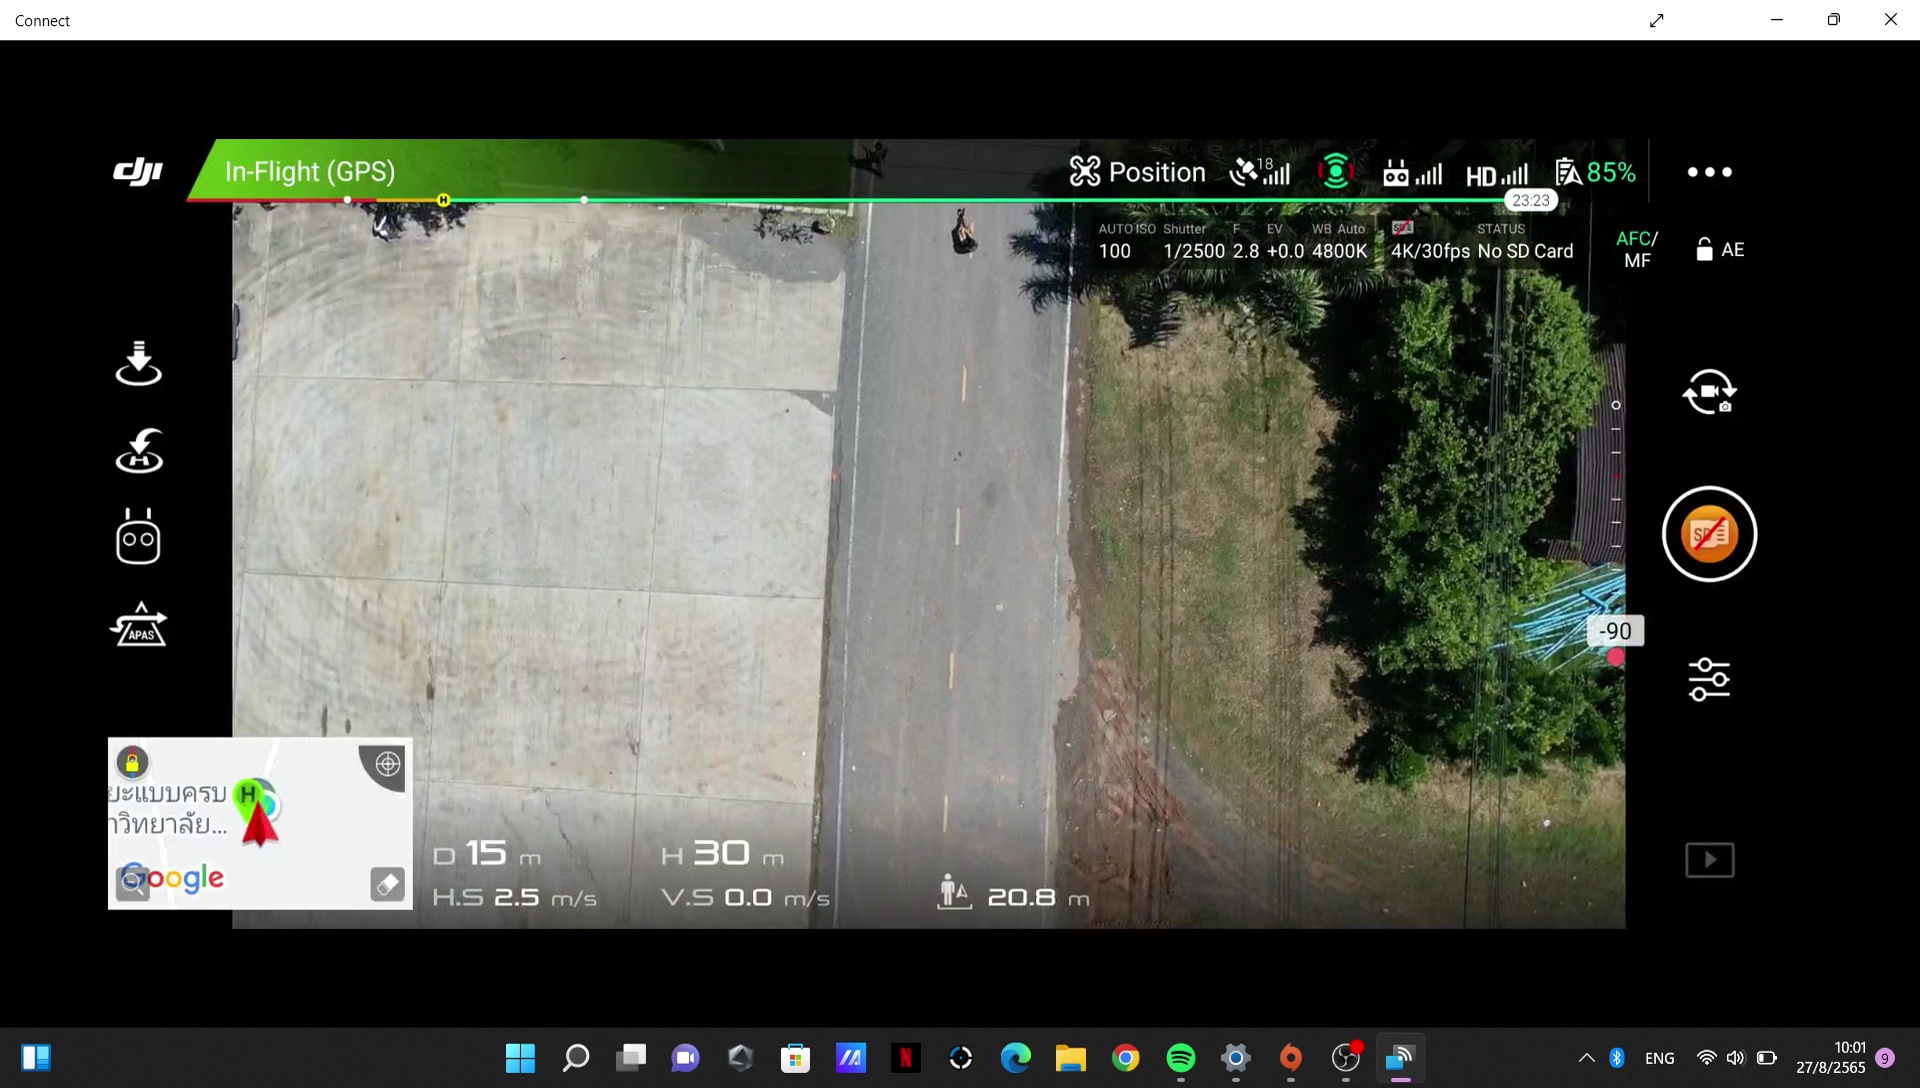Tap the auto takeoff/landing icon
Screen dimensions: 1920x1088
[x=138, y=362]
